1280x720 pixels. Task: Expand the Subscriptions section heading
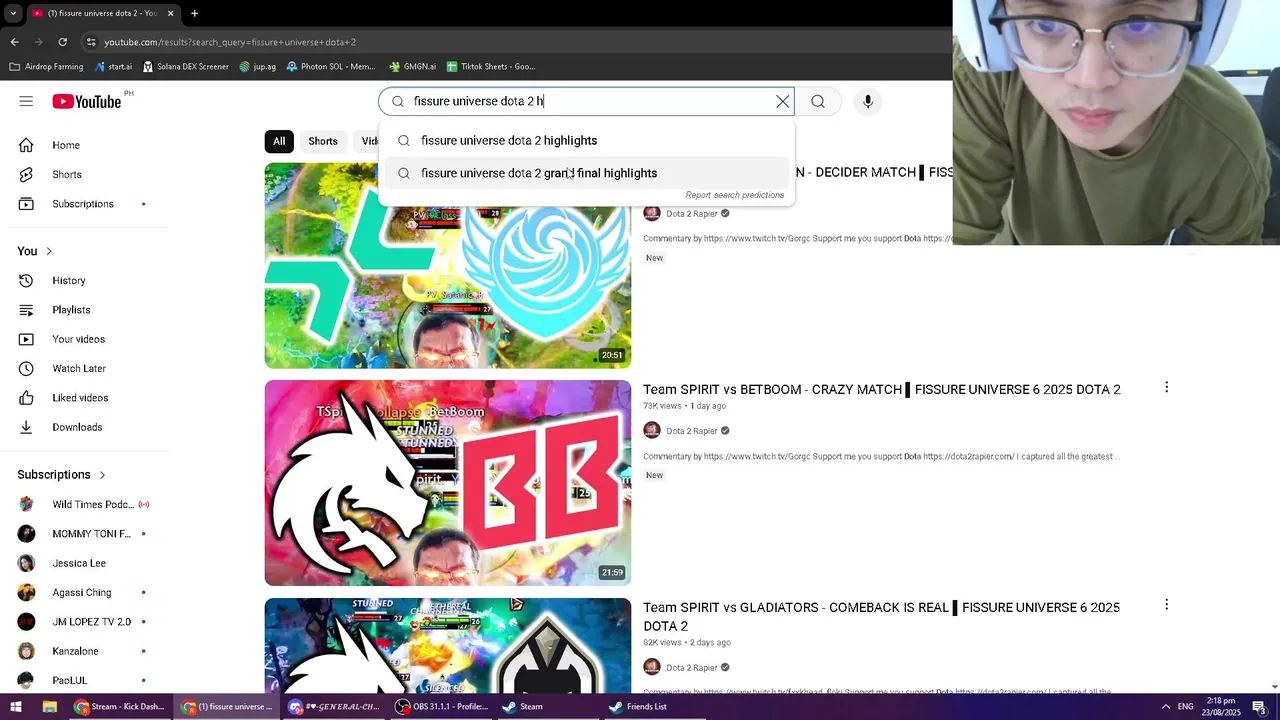point(62,474)
